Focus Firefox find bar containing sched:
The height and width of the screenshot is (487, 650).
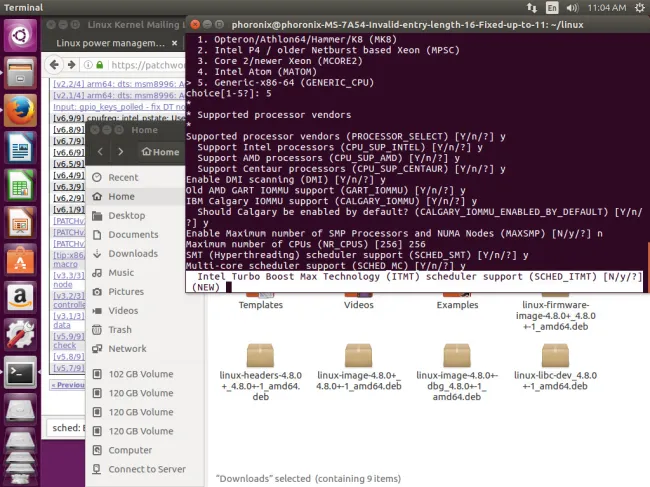click(66, 428)
